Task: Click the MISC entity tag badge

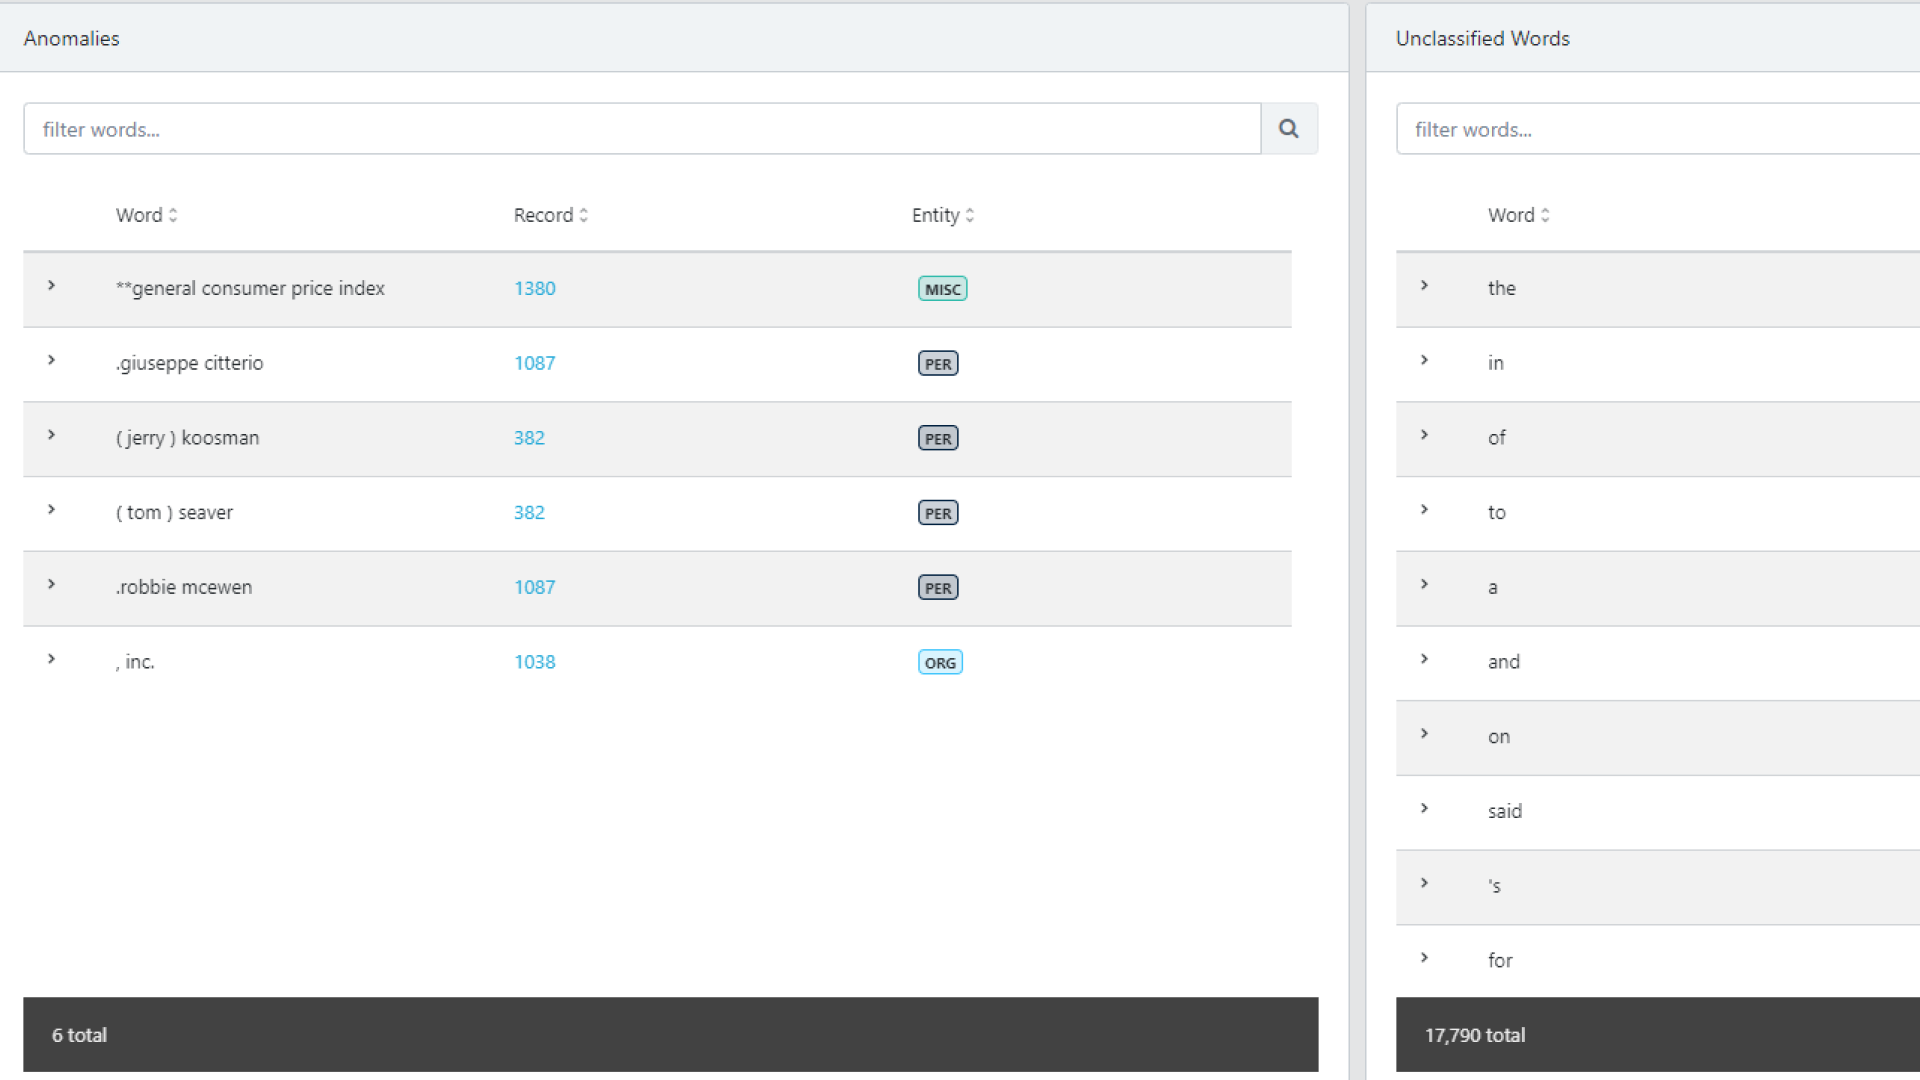Action: pos(942,289)
